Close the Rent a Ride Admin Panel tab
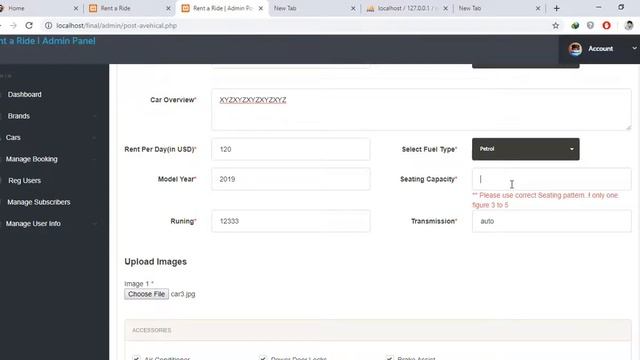The image size is (640, 360). pyautogui.click(x=261, y=8)
